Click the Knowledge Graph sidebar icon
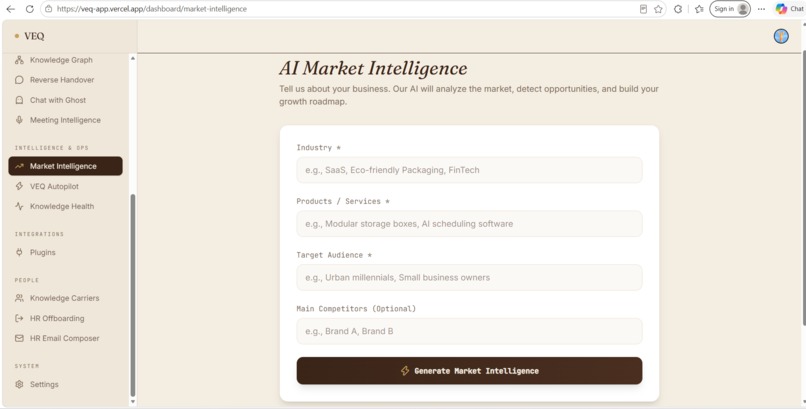 pyautogui.click(x=19, y=60)
